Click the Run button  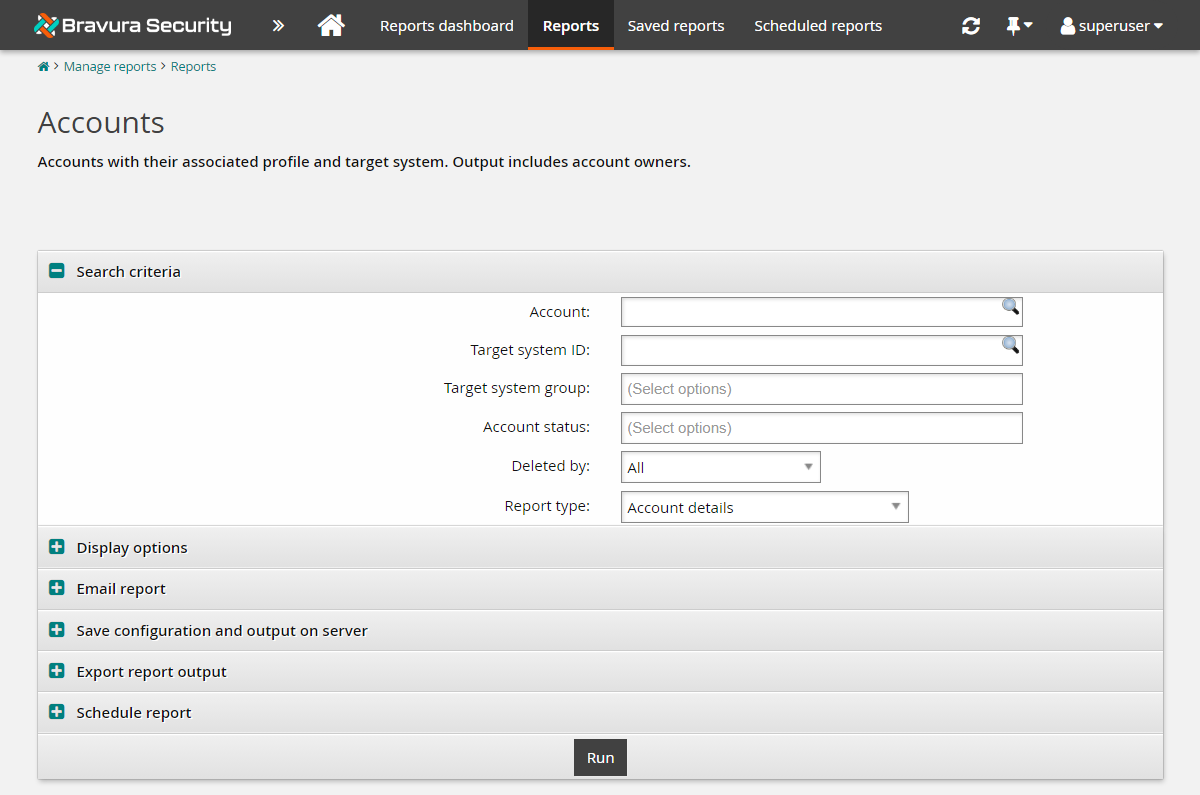600,757
